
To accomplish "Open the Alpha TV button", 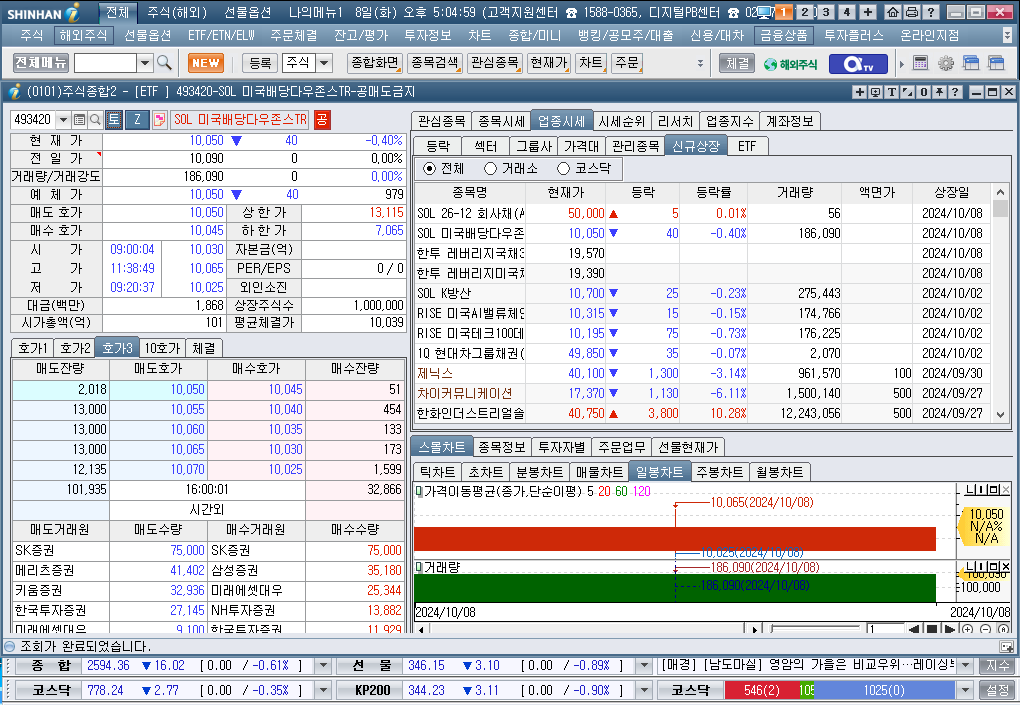I will (859, 64).
